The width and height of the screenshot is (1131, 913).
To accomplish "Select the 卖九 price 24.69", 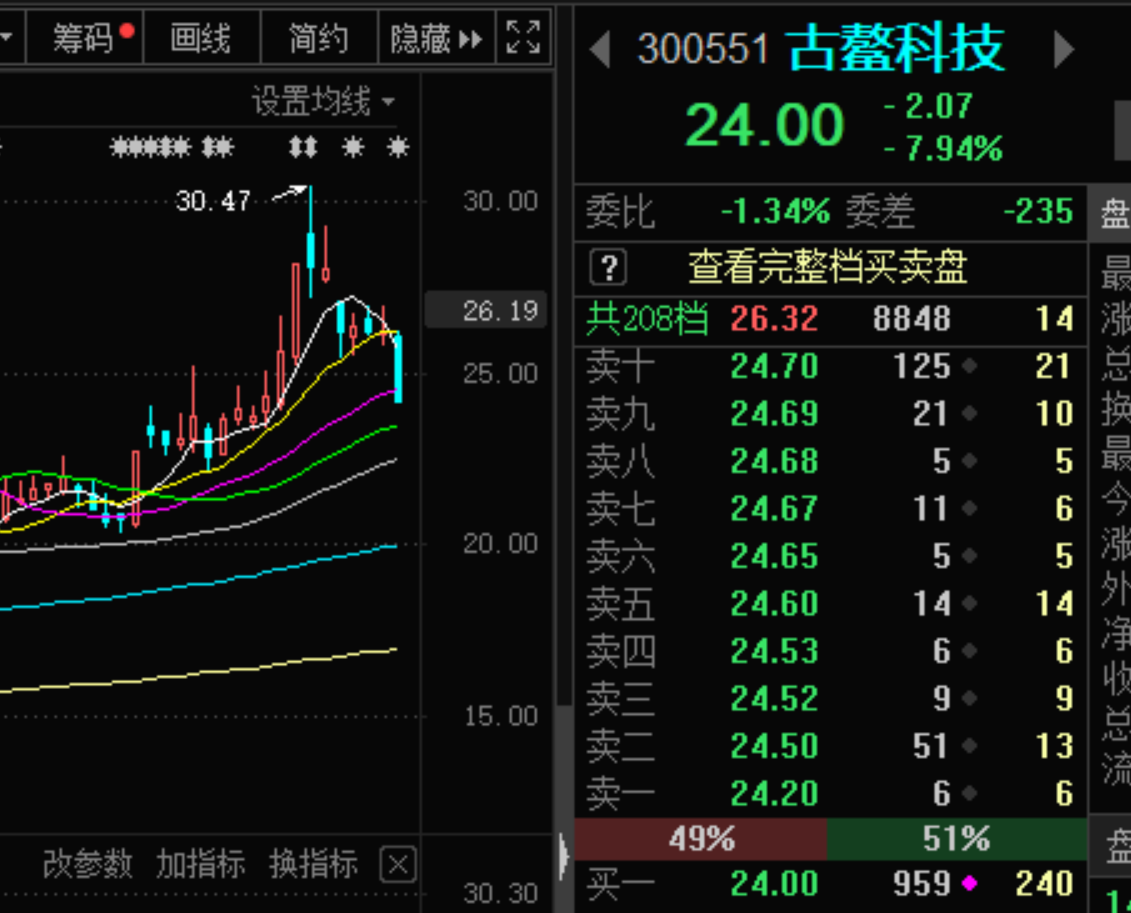I will [x=774, y=413].
